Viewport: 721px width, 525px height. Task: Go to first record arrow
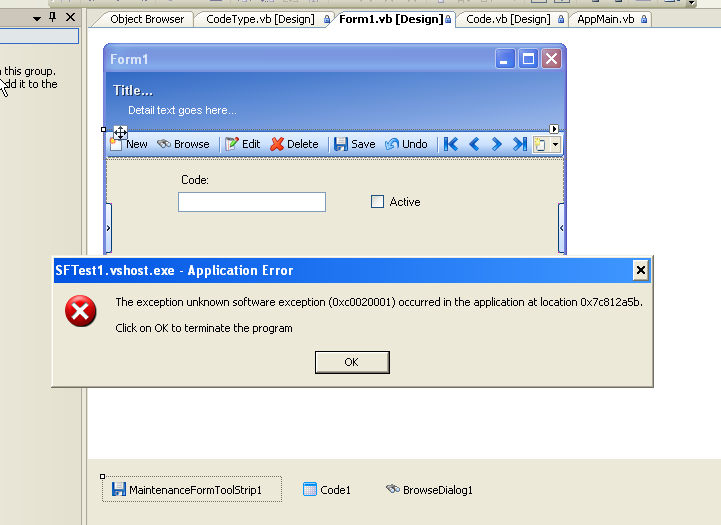point(451,144)
